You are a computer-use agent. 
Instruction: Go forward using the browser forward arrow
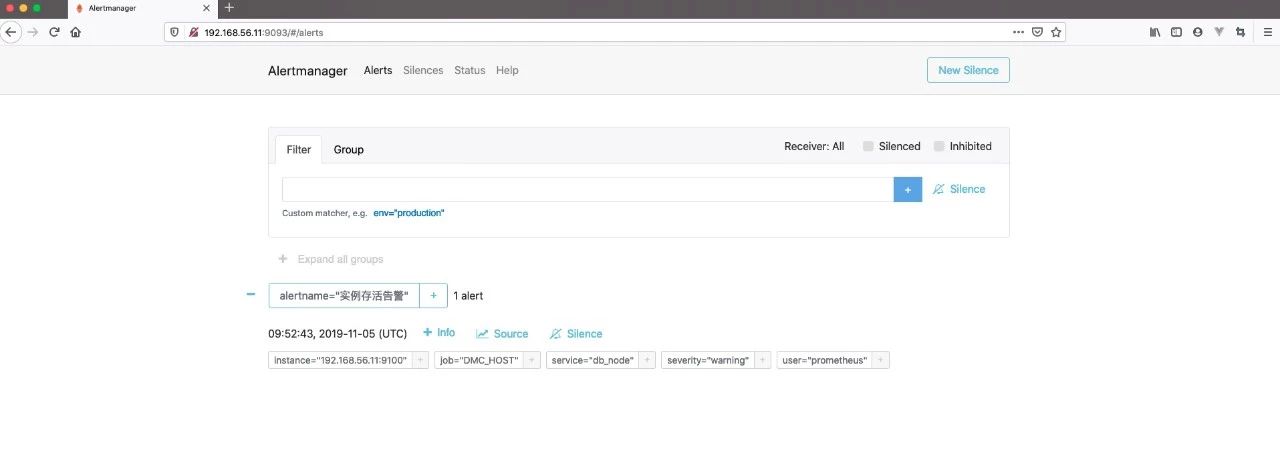[x=32, y=32]
